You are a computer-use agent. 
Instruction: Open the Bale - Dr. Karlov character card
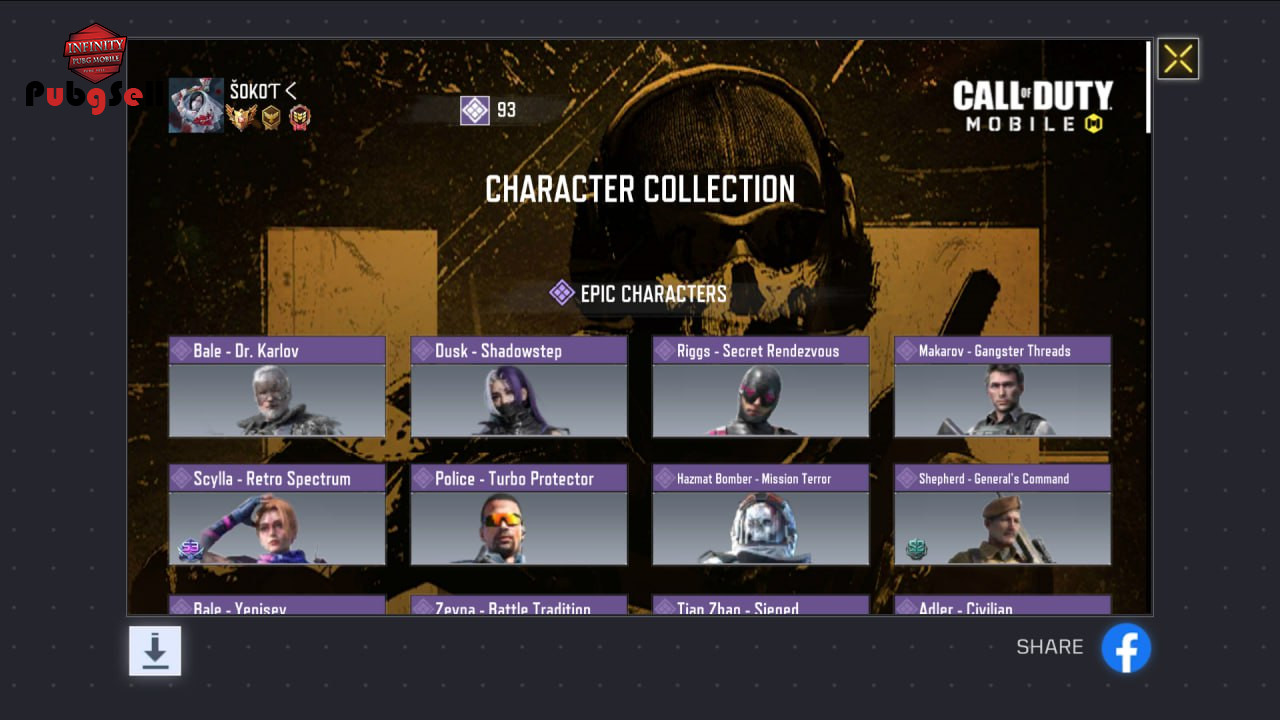tap(277, 387)
